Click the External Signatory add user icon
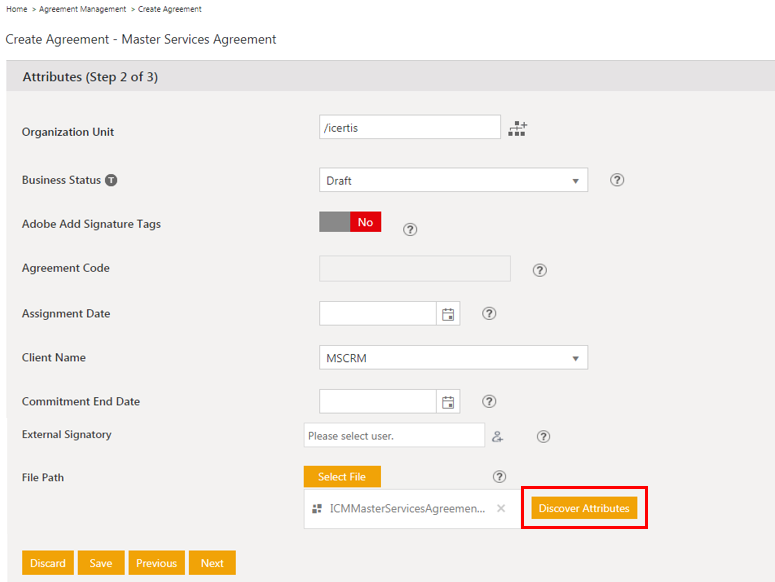 (498, 436)
